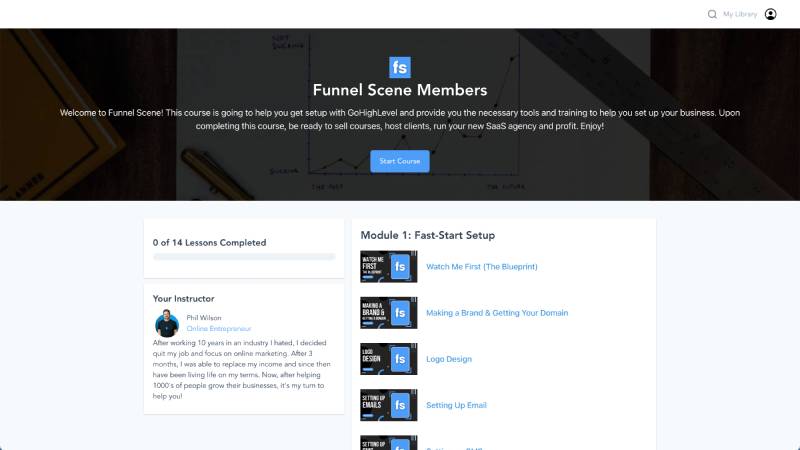Open the user profile account icon
The image size is (800, 450).
pos(770,14)
